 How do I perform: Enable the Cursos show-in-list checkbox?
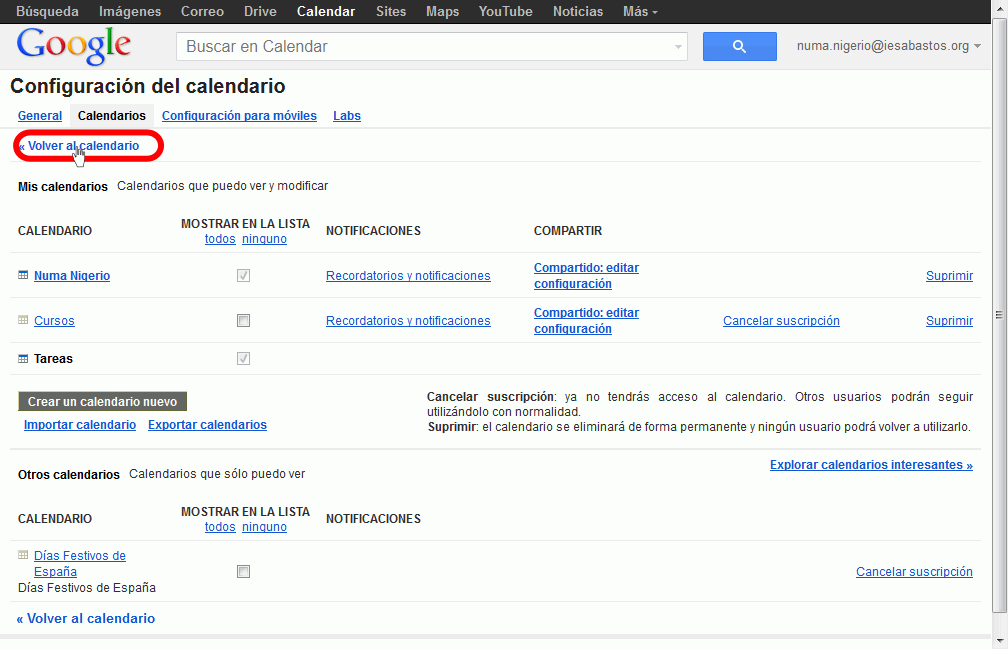[x=243, y=321]
